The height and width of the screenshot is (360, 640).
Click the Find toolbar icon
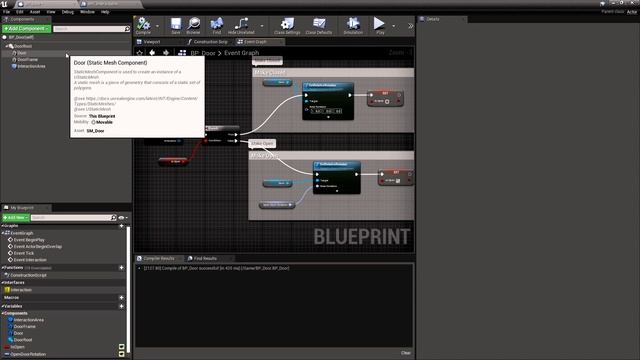(217, 24)
